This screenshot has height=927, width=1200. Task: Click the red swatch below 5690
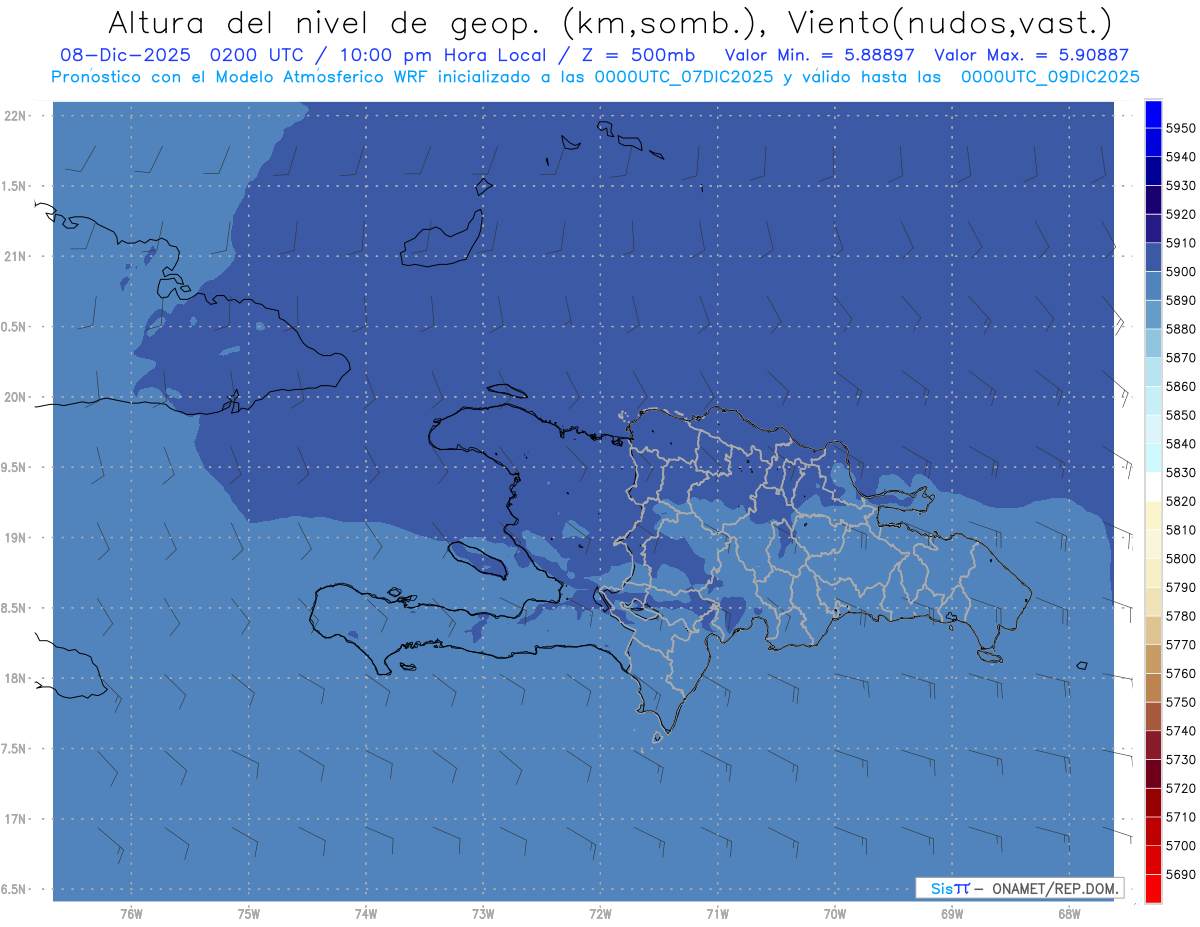(x=1153, y=888)
